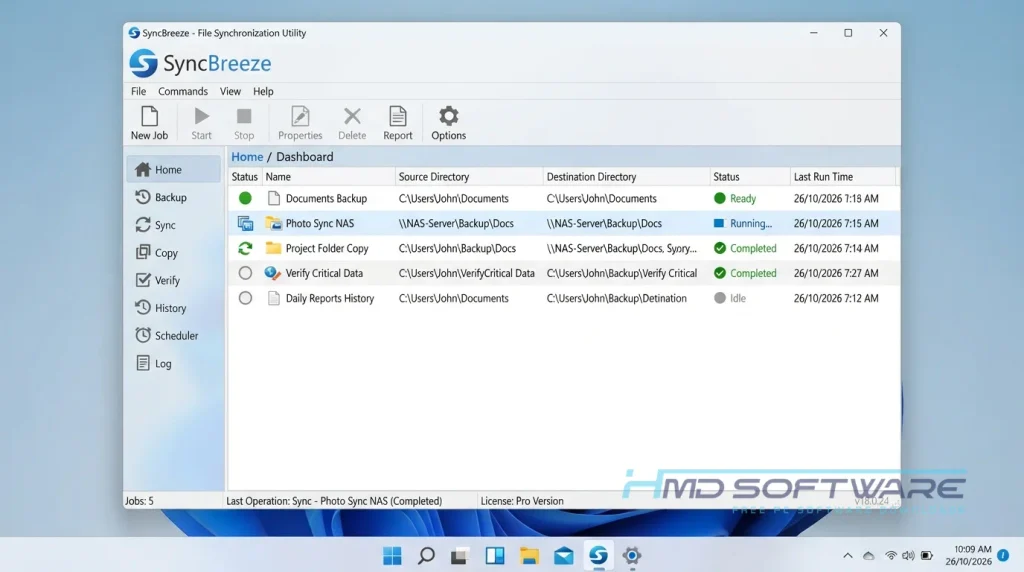The height and width of the screenshot is (572, 1024).
Task: Click status icon of Photo Sync NAS row
Action: 245,223
